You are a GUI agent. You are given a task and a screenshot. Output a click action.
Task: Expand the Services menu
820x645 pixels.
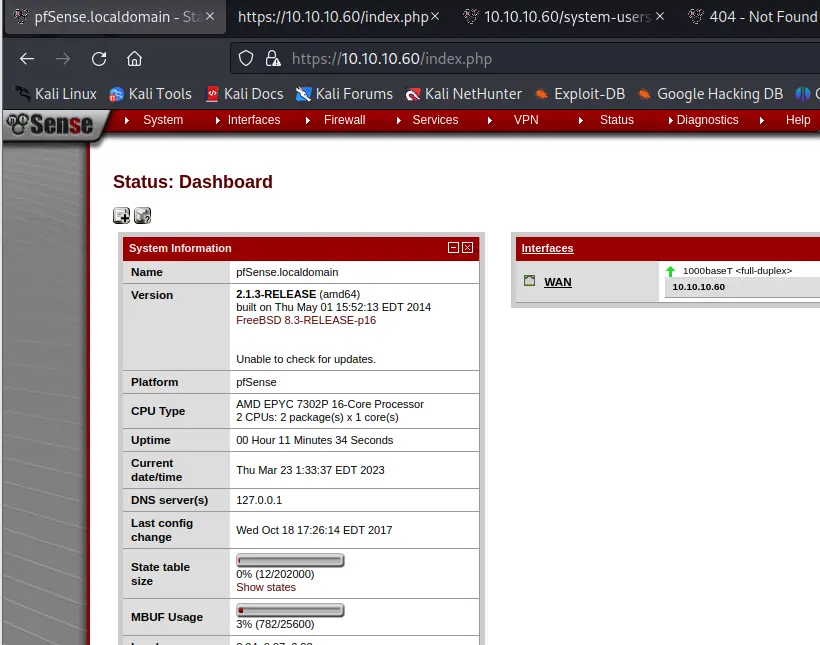click(x=435, y=120)
